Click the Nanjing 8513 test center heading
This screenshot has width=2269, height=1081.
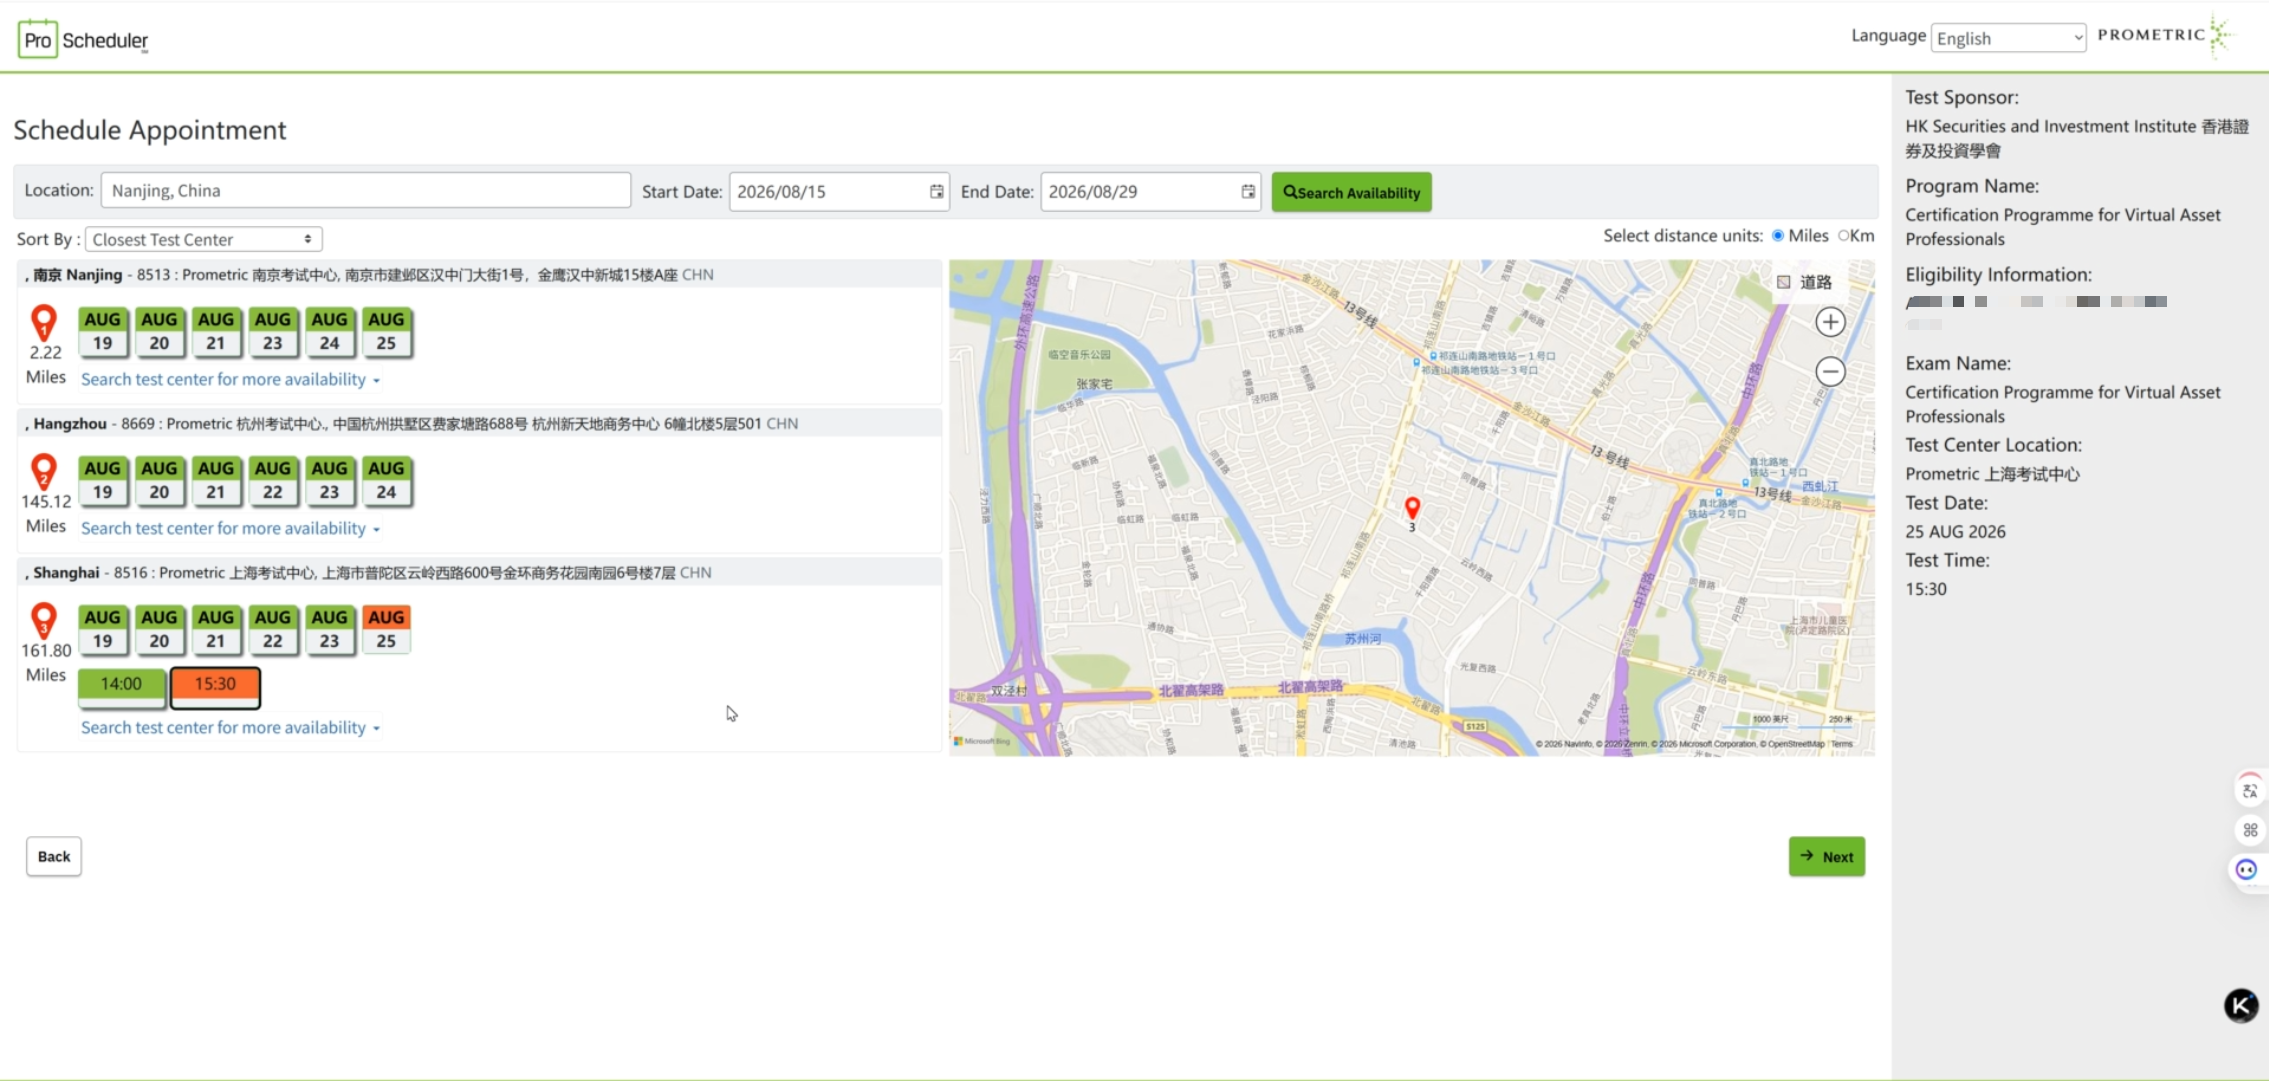click(x=480, y=274)
